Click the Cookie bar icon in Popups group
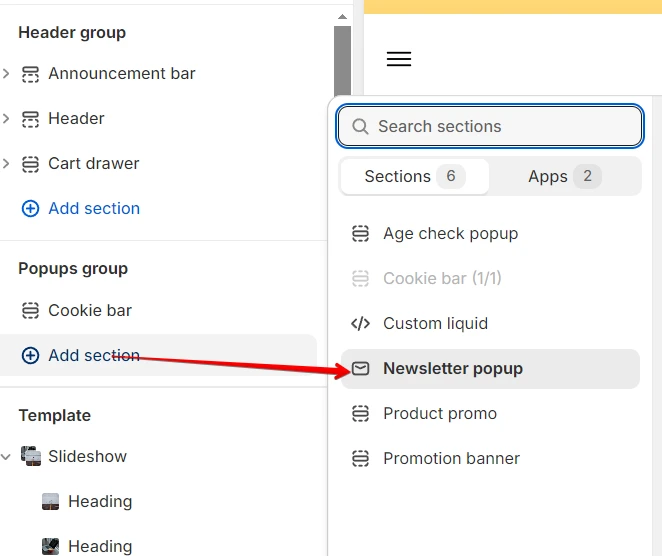662x556 pixels. point(30,311)
